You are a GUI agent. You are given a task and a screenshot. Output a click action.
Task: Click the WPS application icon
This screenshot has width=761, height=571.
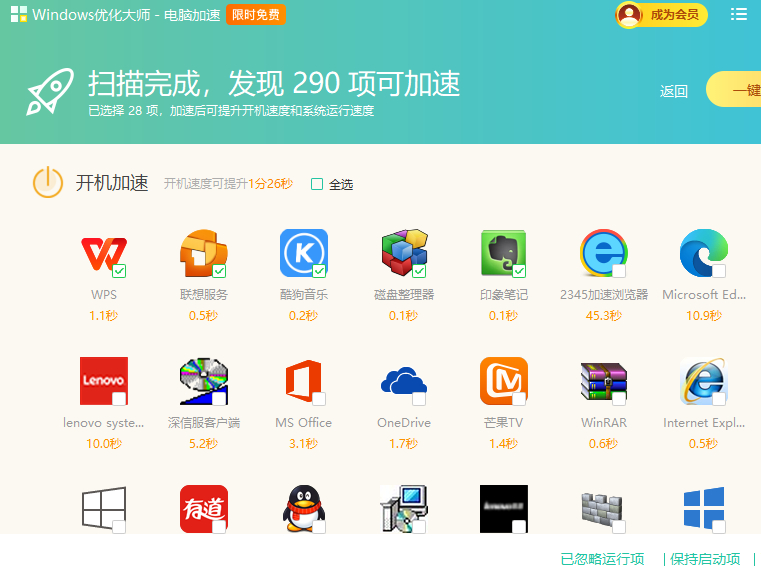coord(104,253)
